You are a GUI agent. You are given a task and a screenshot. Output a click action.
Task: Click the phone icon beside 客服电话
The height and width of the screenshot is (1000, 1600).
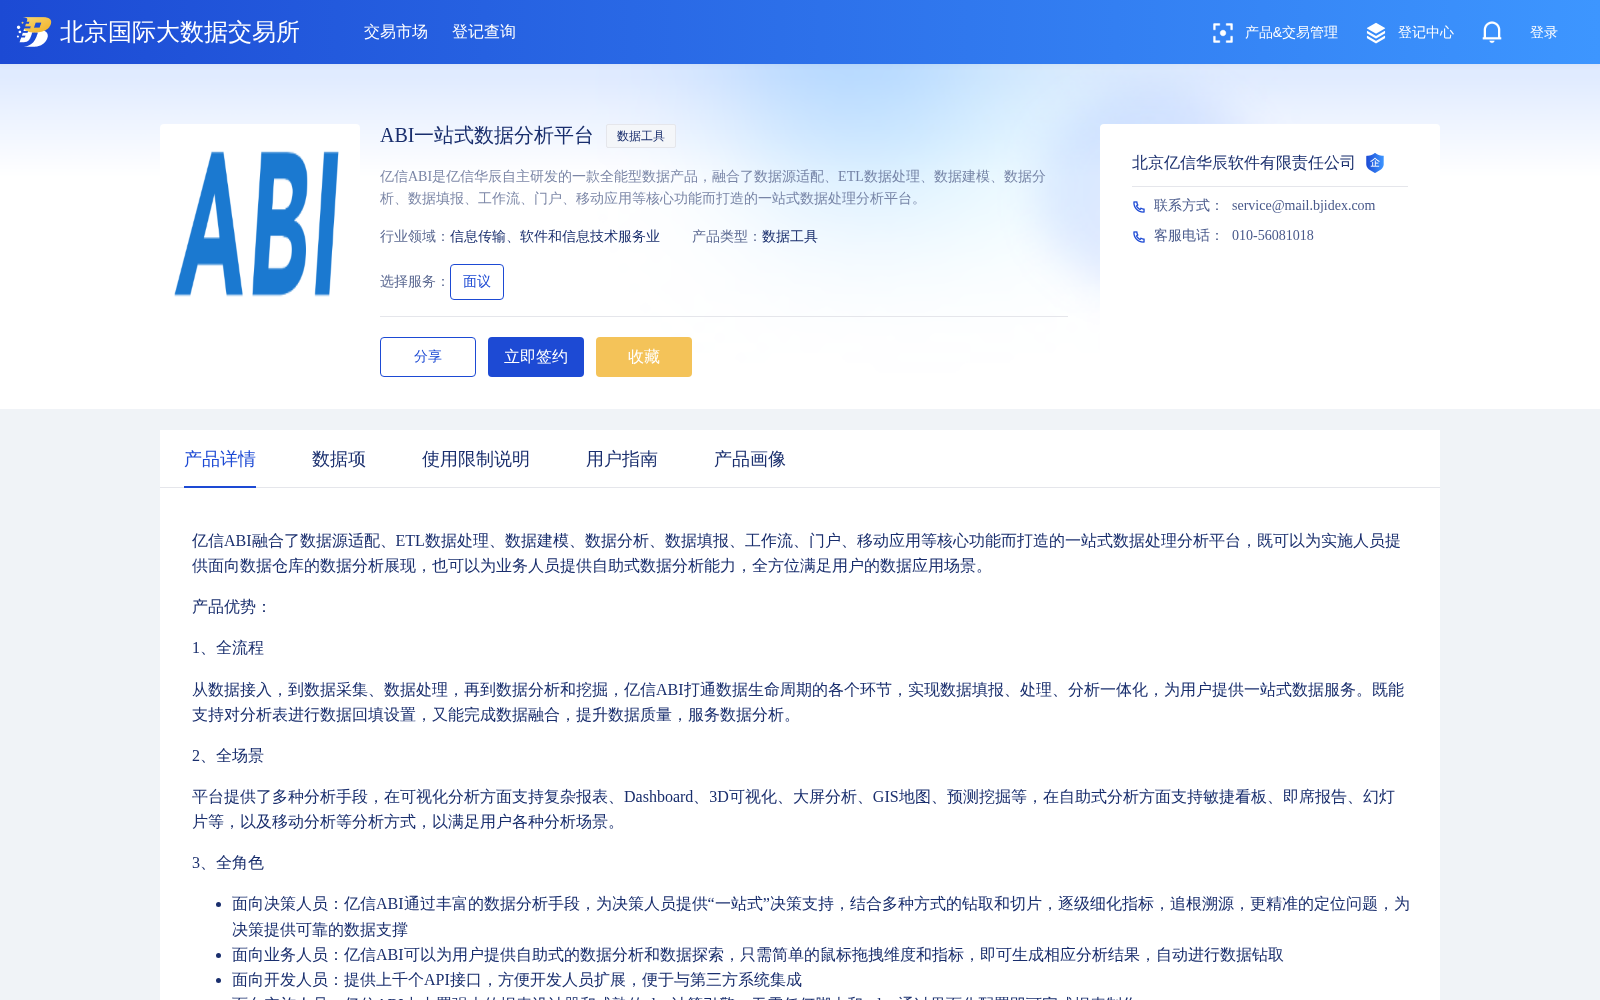point(1139,237)
